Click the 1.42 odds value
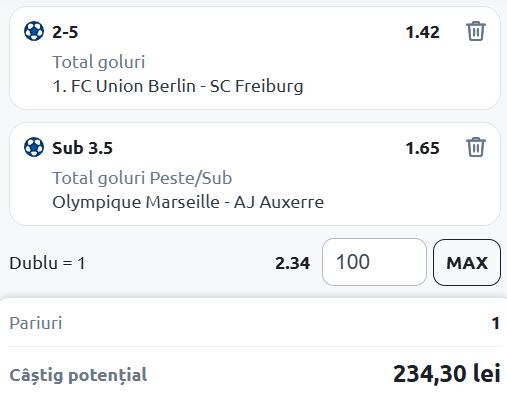Screen dimensions: 507x400 (x=423, y=32)
